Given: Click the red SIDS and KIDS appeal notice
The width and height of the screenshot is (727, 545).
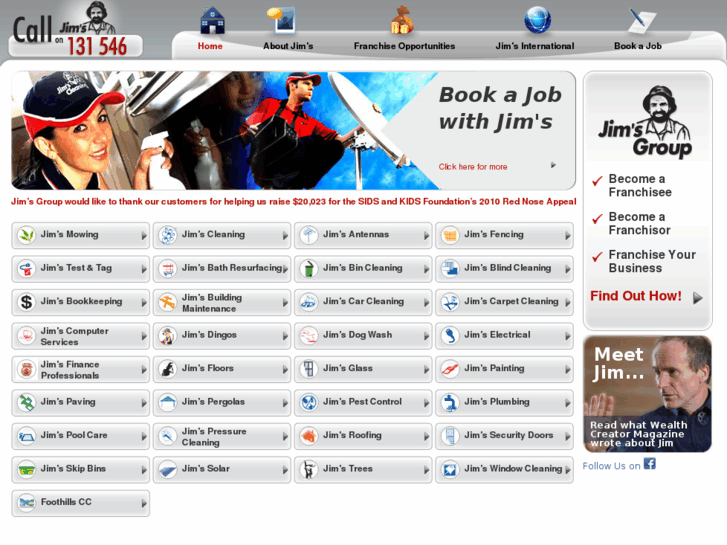Looking at the screenshot, I should 293,201.
